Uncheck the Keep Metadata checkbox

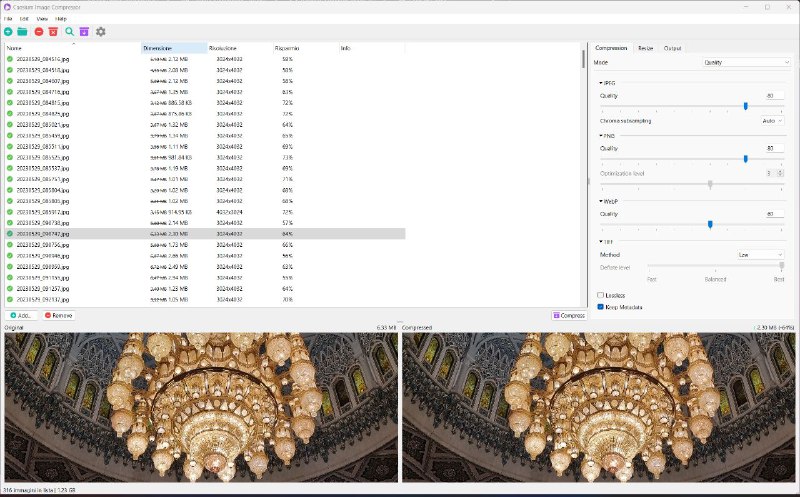point(600,307)
